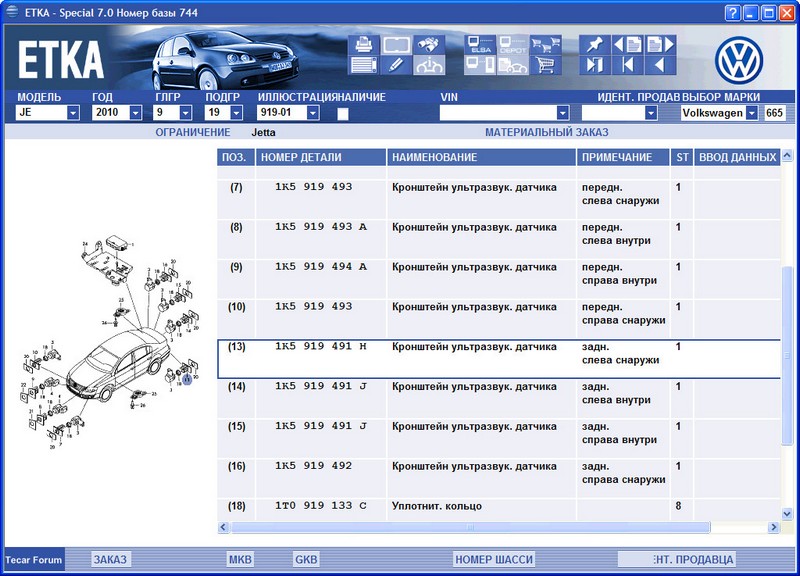Expand the МОДЕЛЬ dropdown showing JE
This screenshot has width=800, height=576.
pyautogui.click(x=73, y=113)
